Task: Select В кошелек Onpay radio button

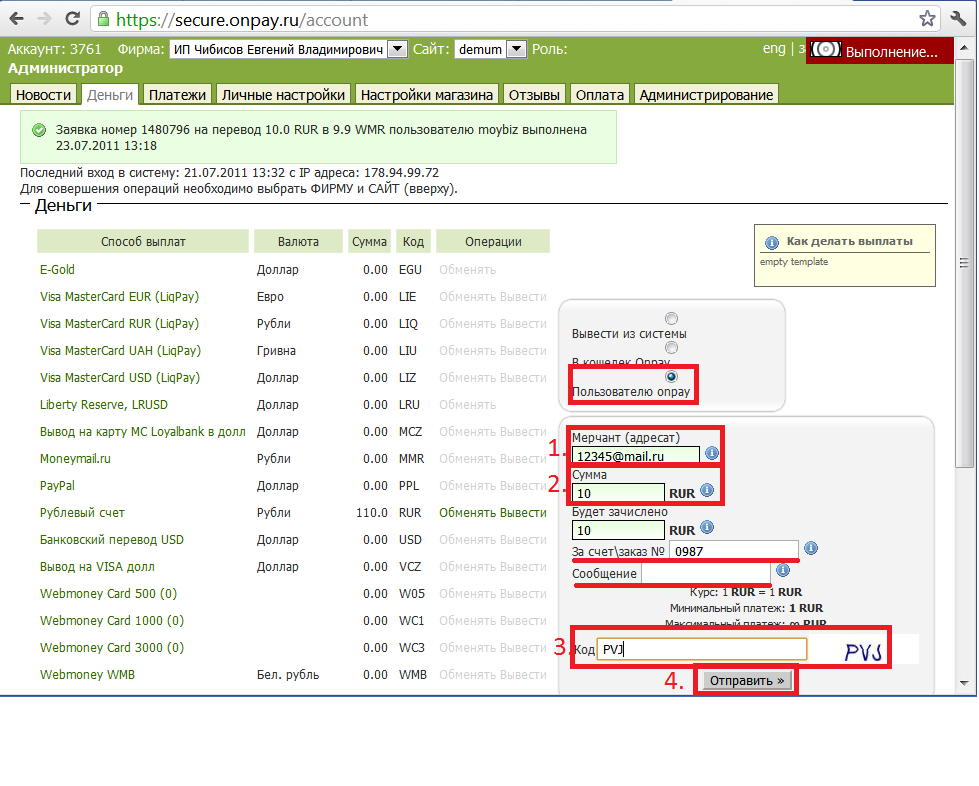Action: coord(671,347)
